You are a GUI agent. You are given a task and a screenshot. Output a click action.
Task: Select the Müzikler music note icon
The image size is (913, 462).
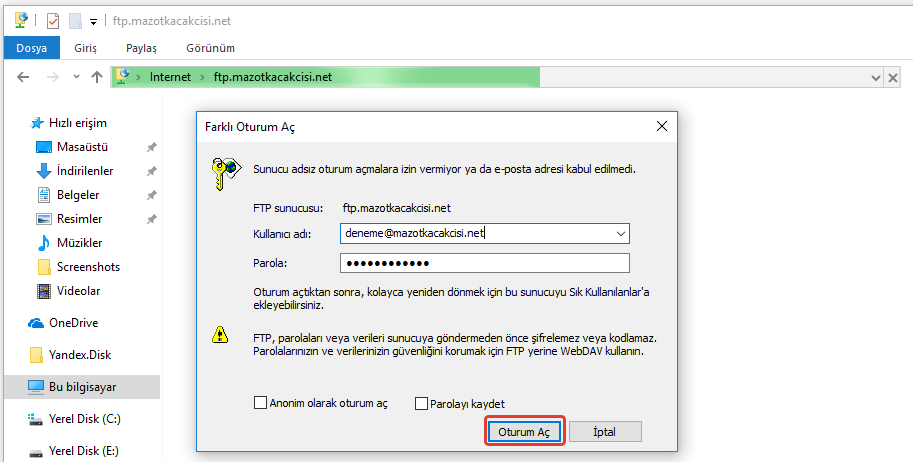tap(44, 243)
